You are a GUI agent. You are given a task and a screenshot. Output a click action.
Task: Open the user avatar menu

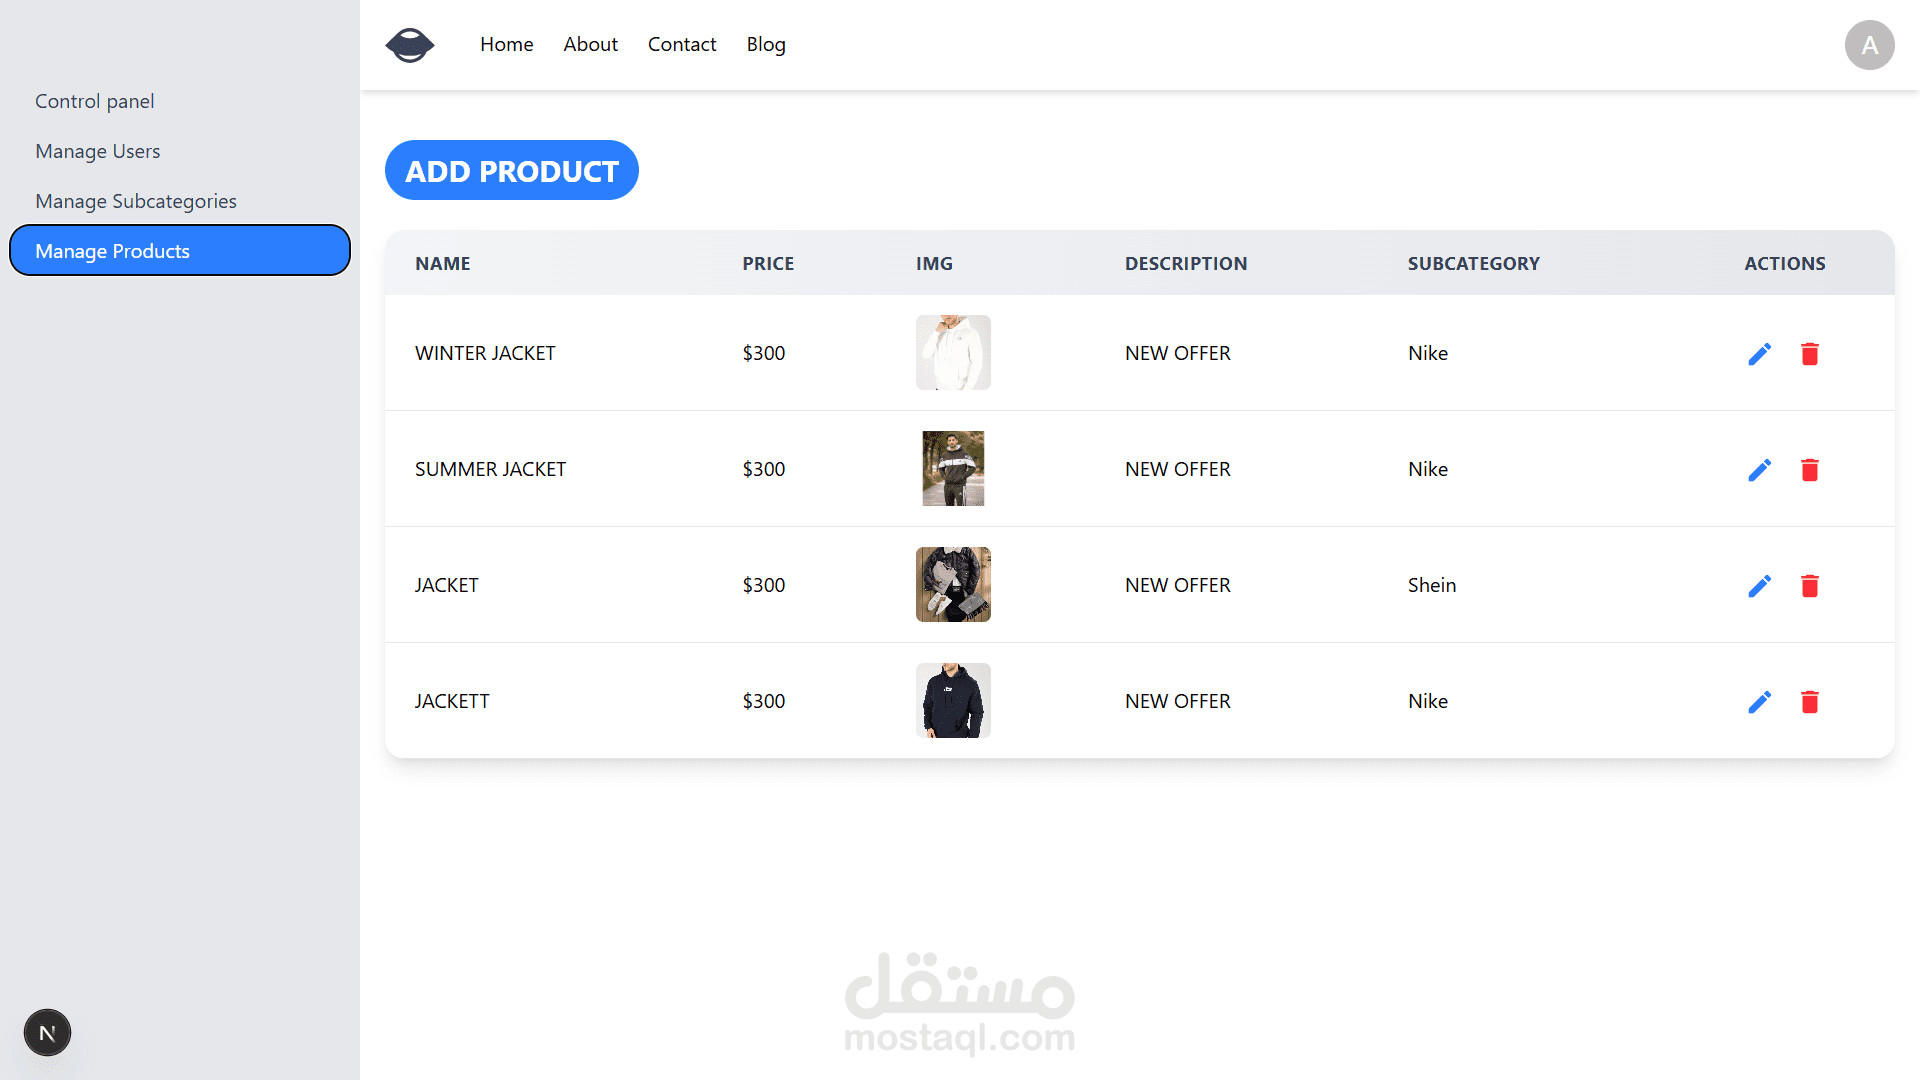1869,45
